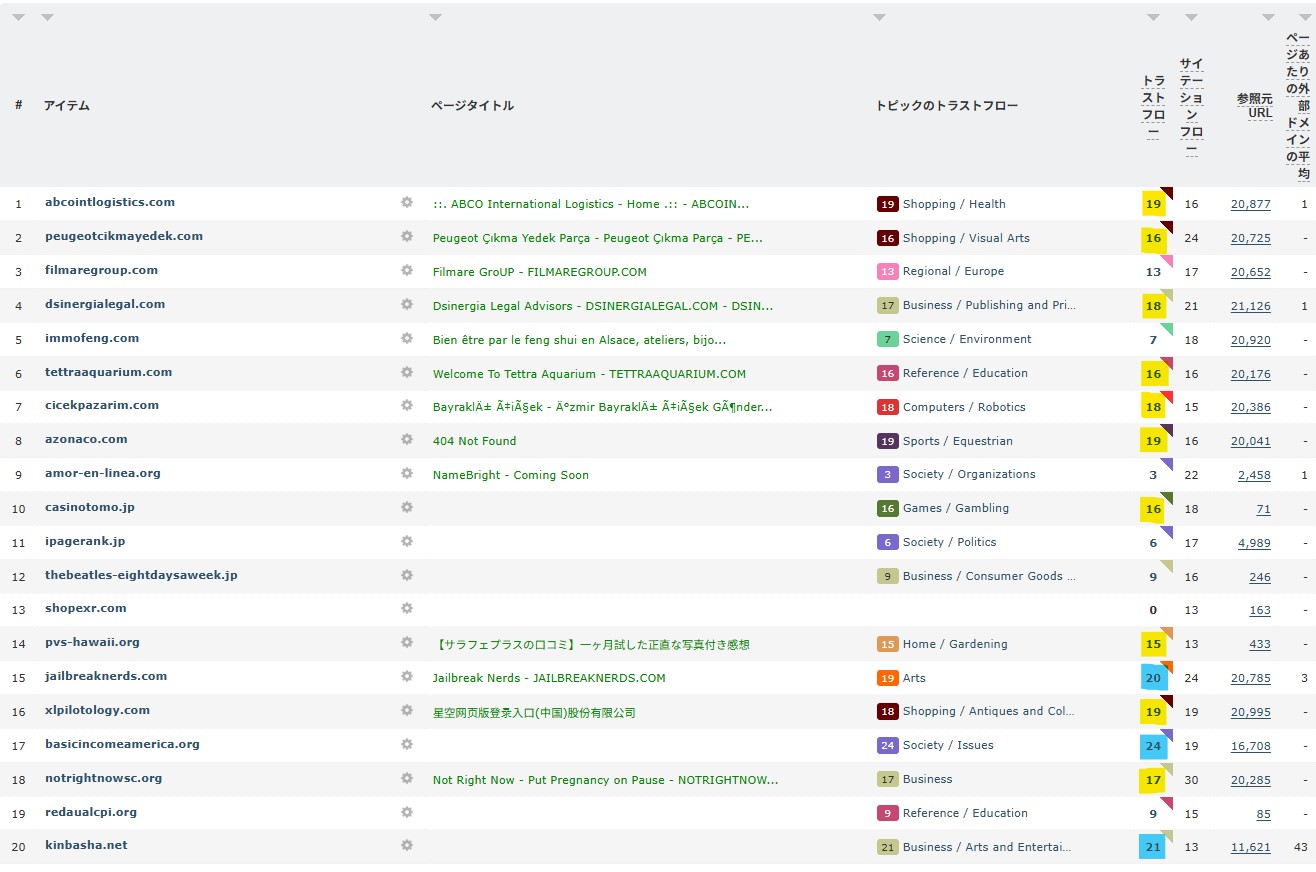
Task: Open gear options for amor-en-linea.org
Action: pyautogui.click(x=407, y=473)
